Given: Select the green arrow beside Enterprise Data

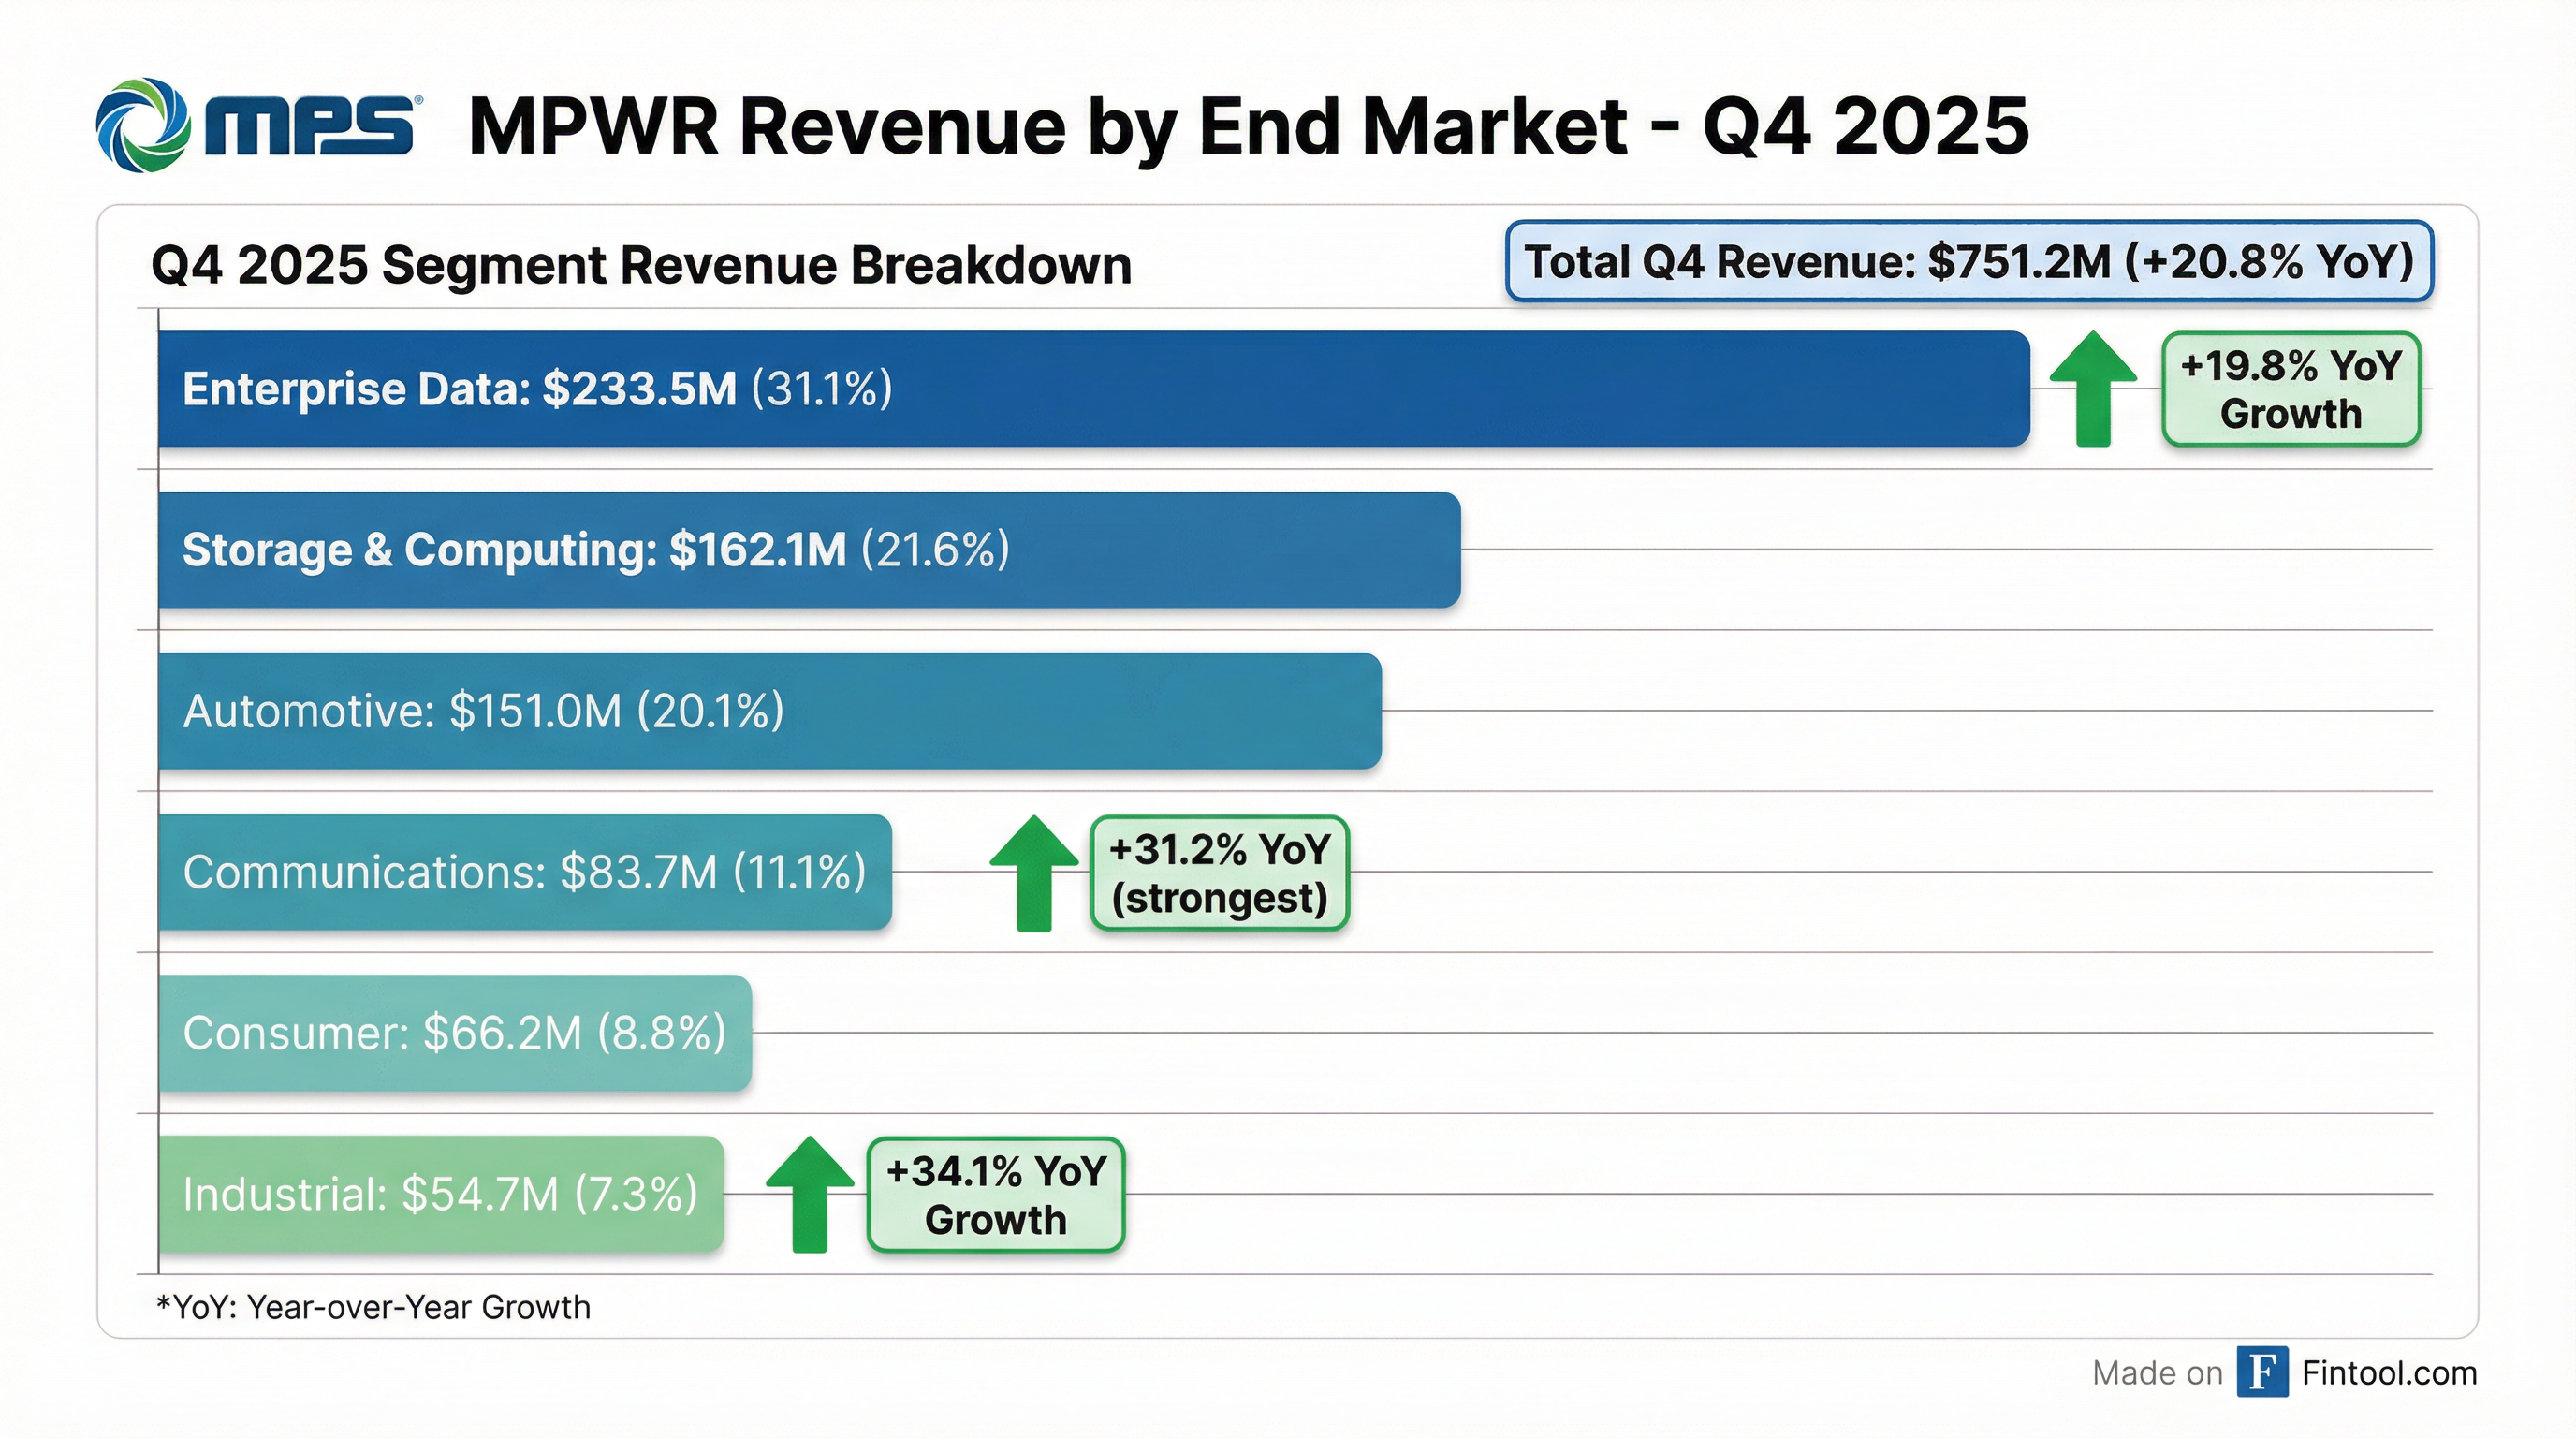Looking at the screenshot, I should [x=2093, y=390].
